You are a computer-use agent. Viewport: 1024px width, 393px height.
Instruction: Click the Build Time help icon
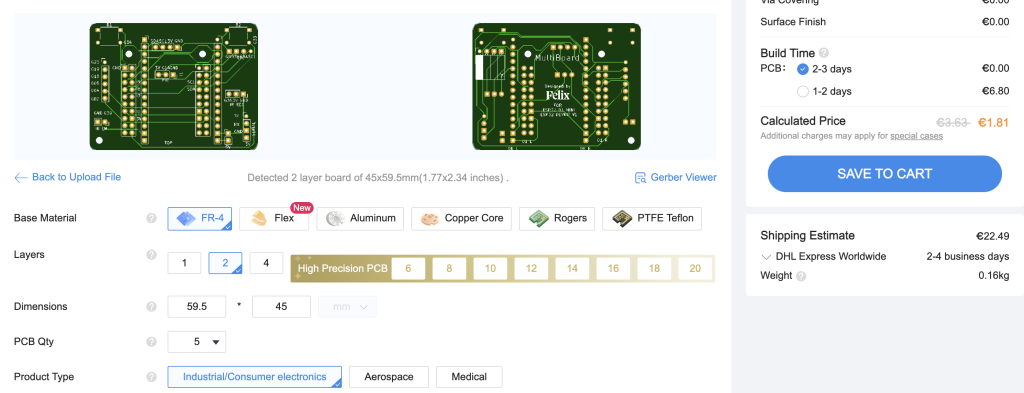coord(824,54)
